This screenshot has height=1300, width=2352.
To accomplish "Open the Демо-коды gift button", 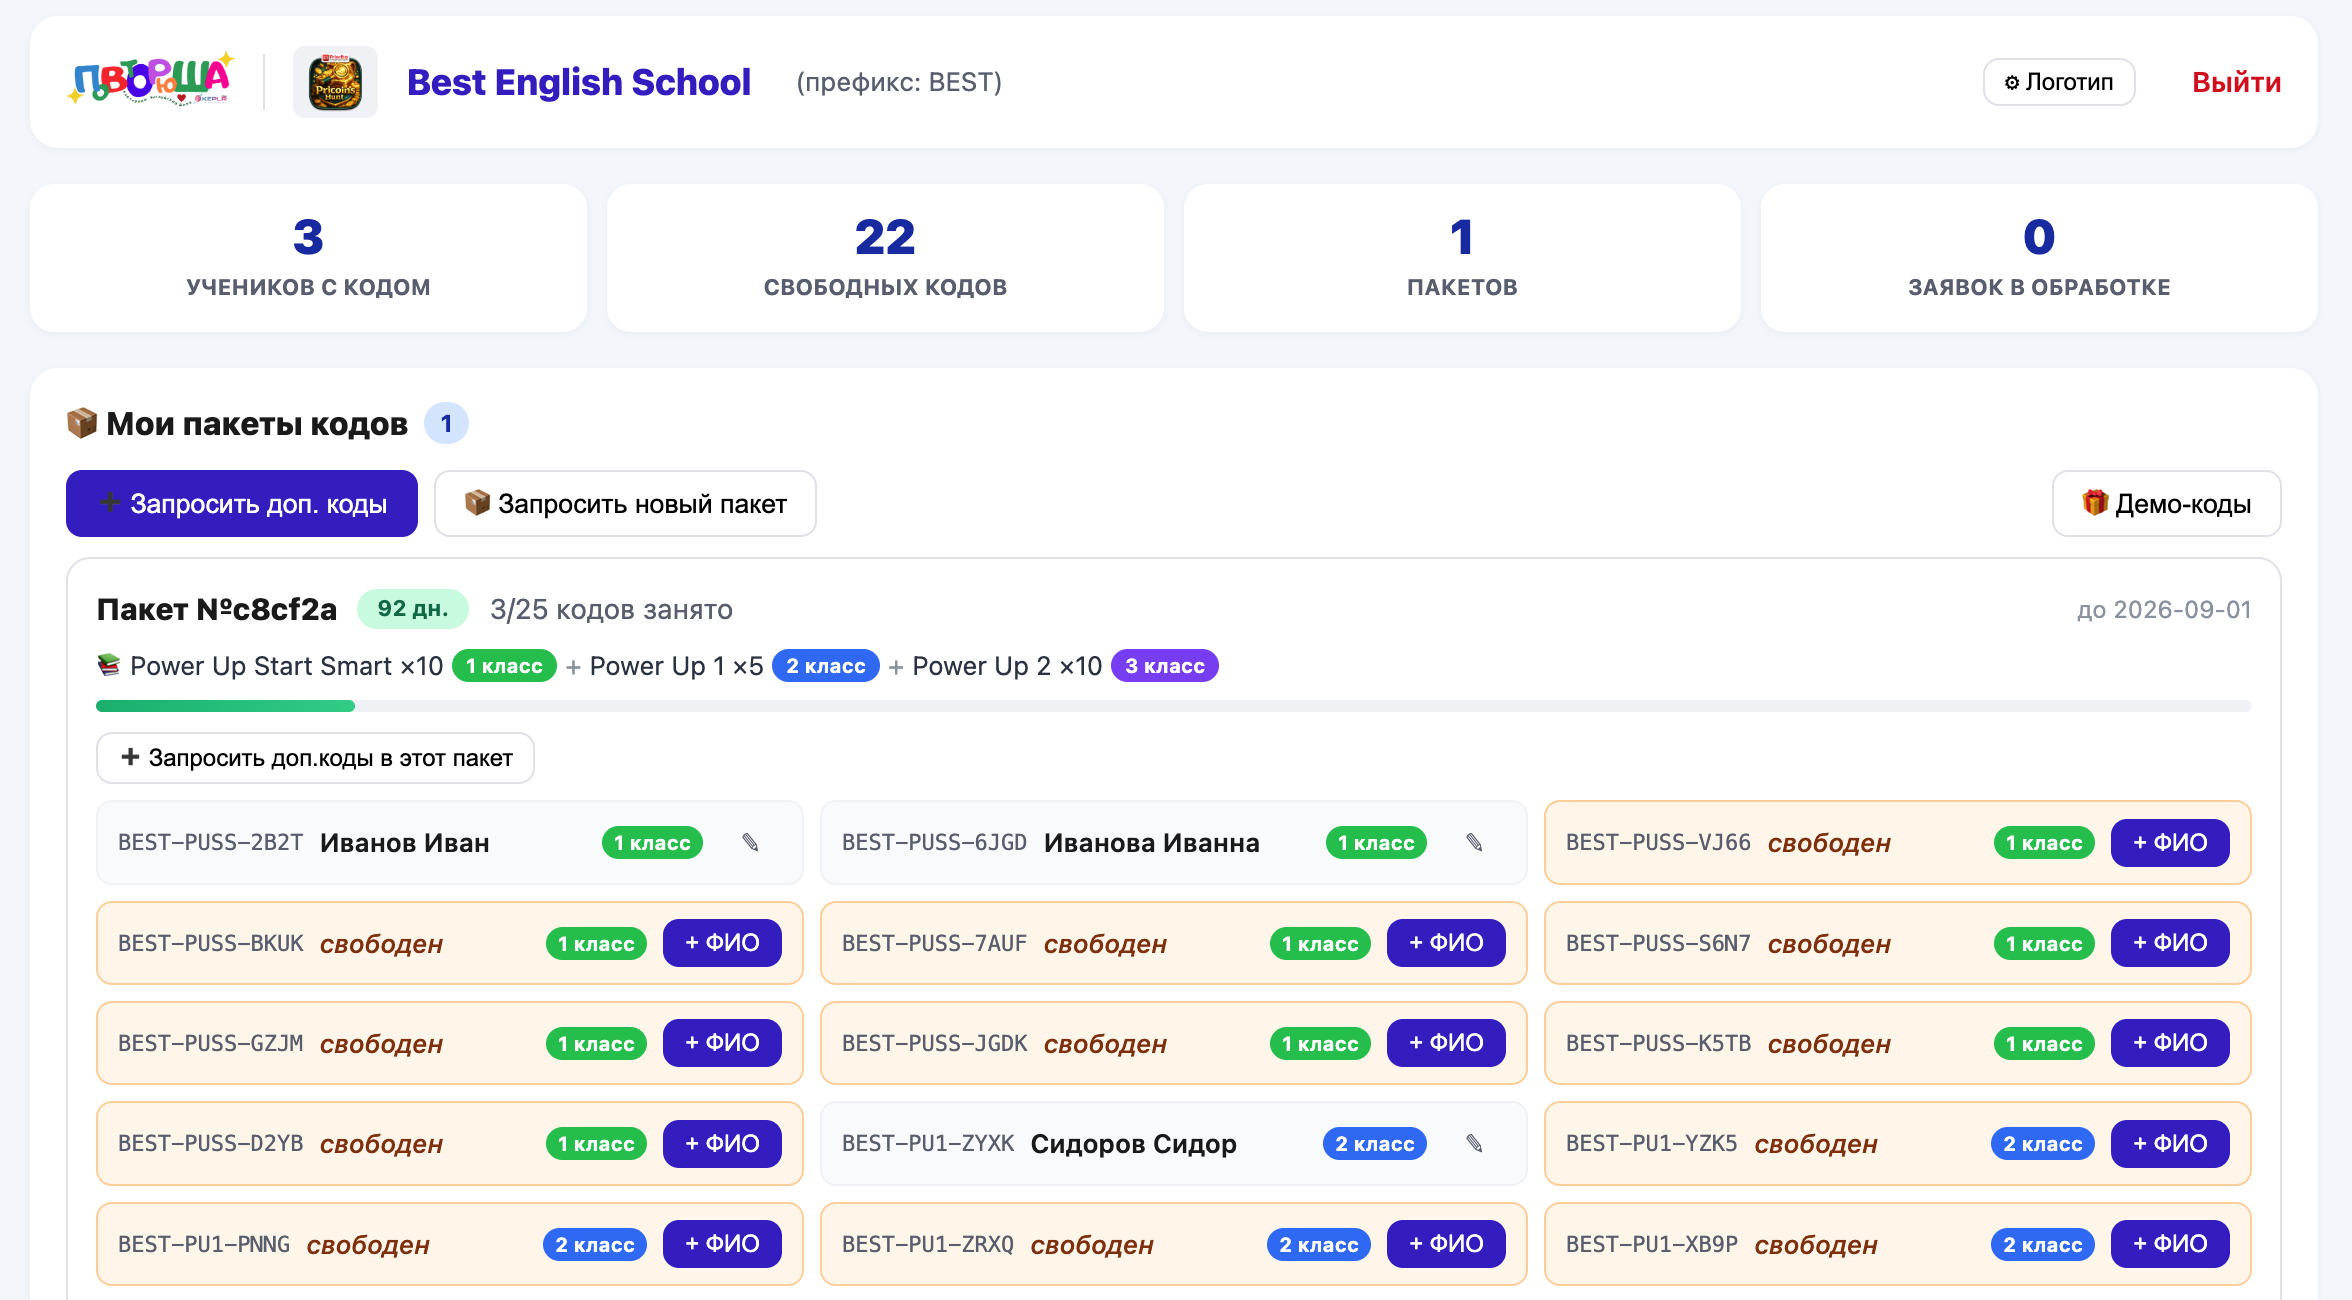I will point(2166,504).
